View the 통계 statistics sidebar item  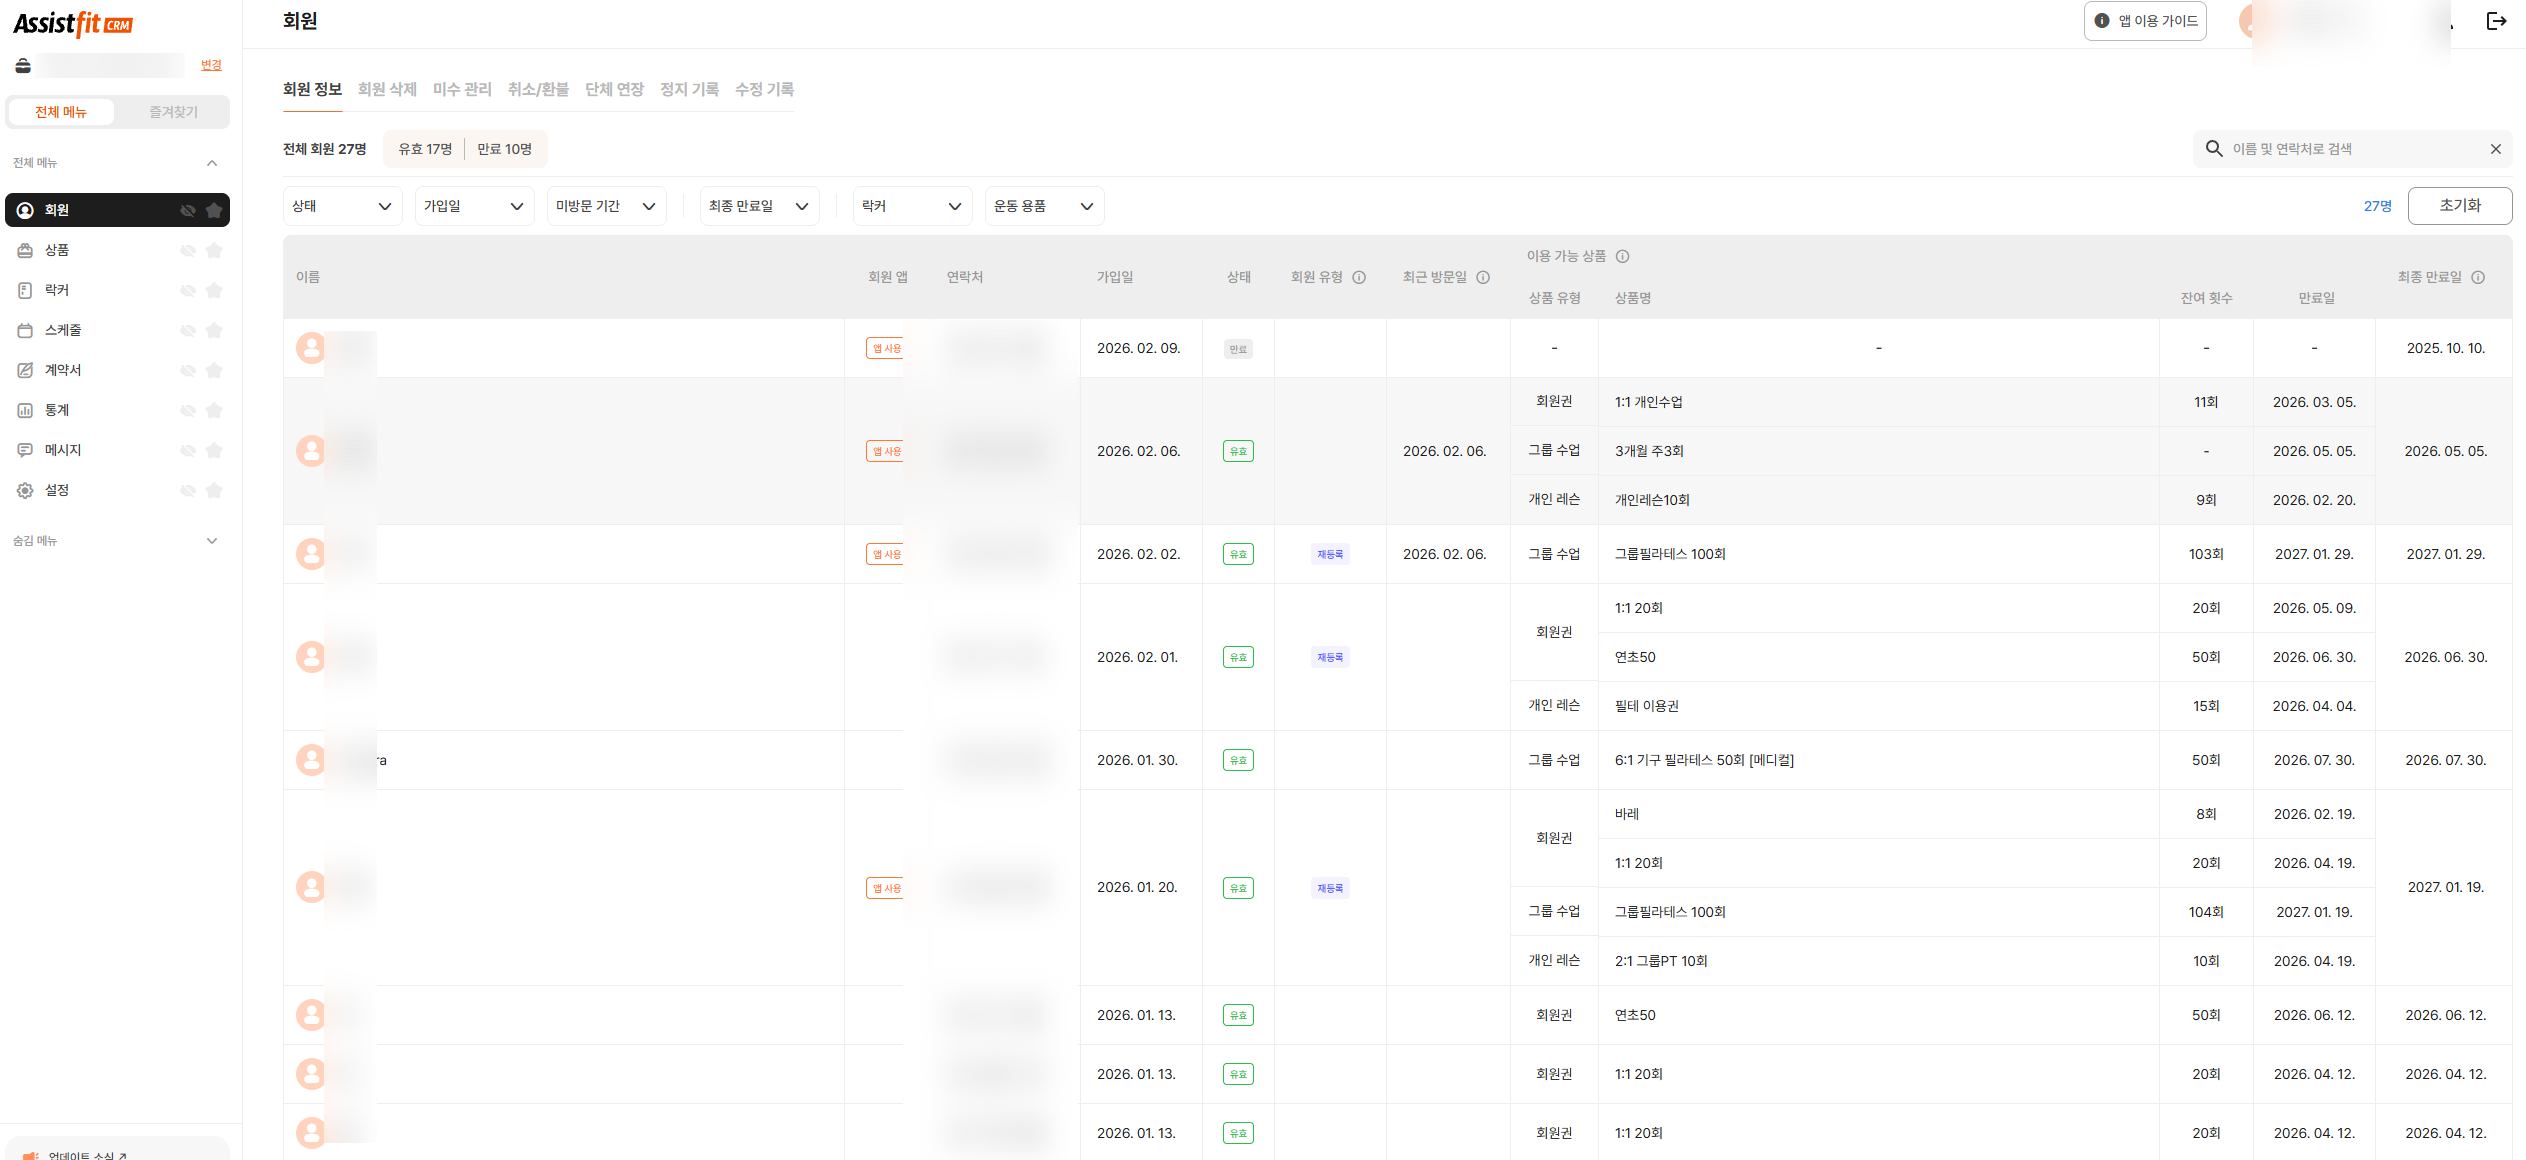(x=55, y=410)
